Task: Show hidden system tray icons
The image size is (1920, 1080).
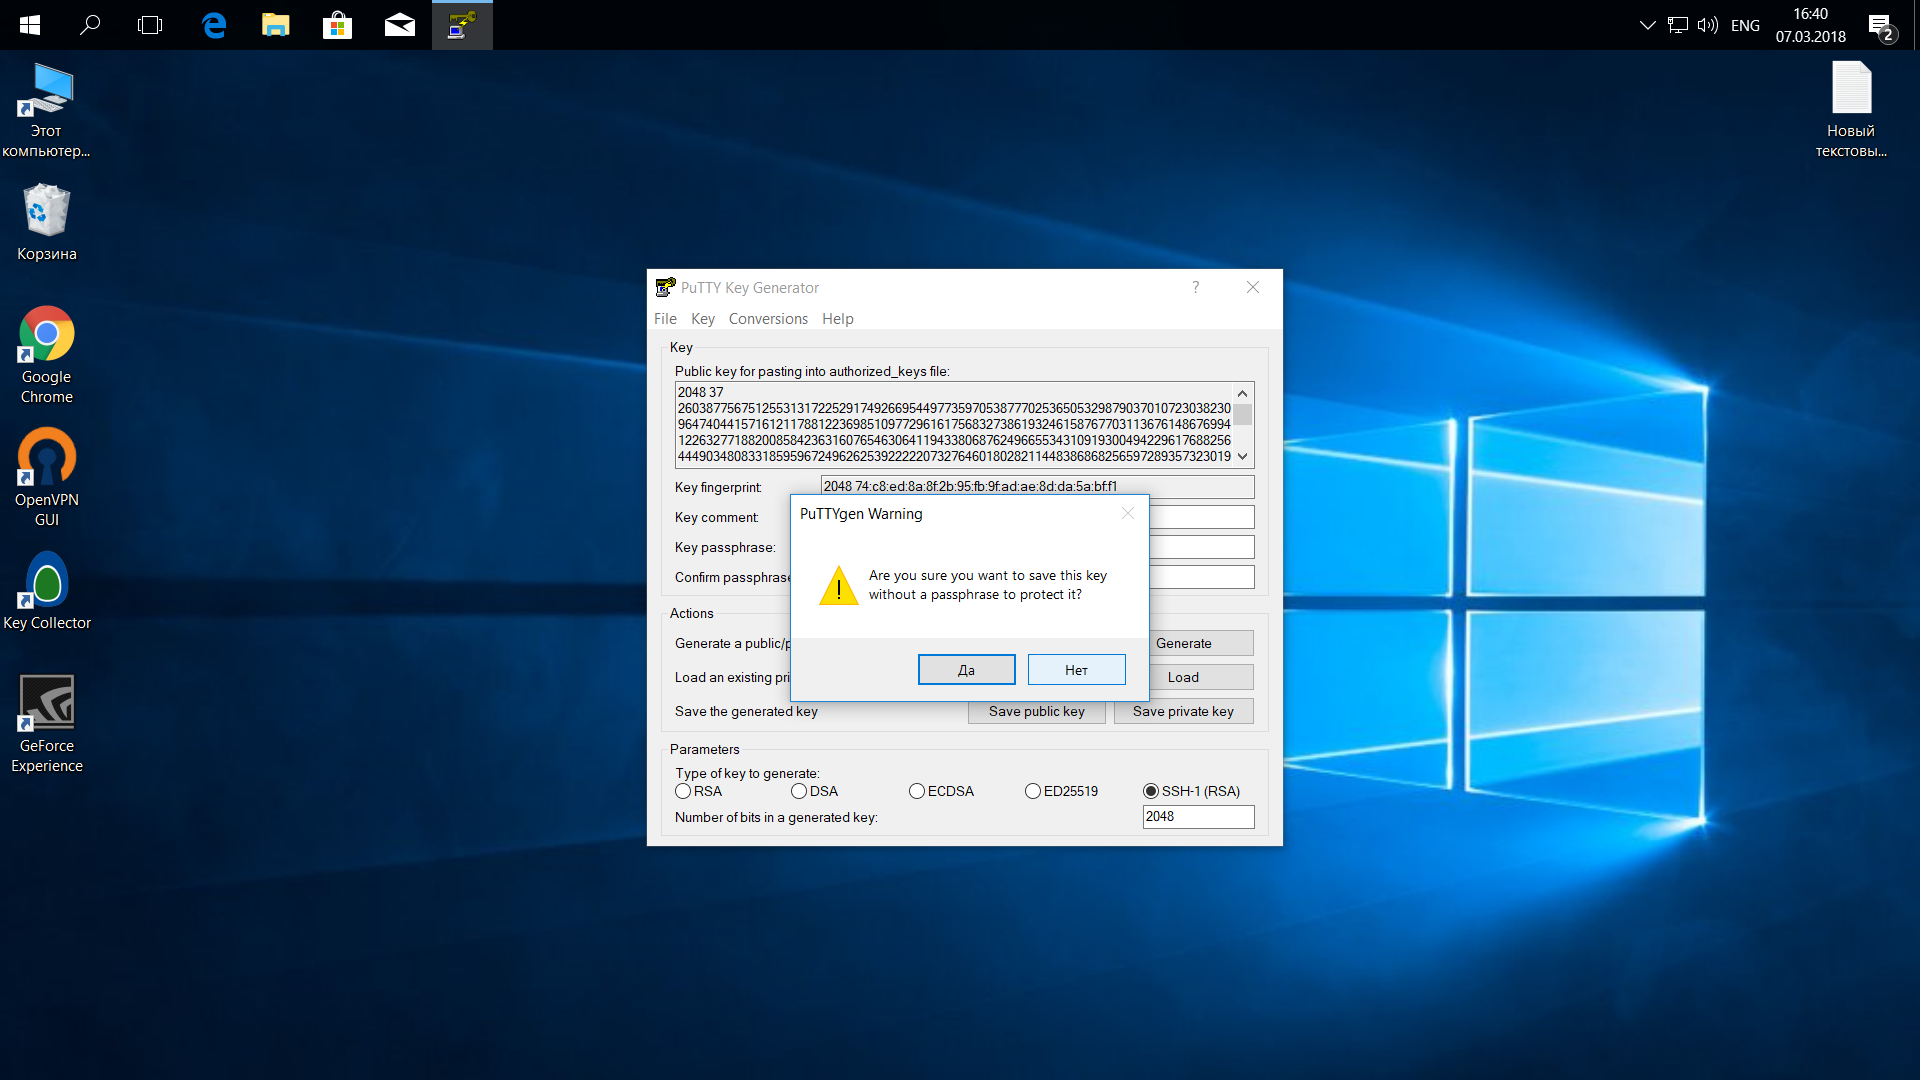Action: [x=1647, y=25]
